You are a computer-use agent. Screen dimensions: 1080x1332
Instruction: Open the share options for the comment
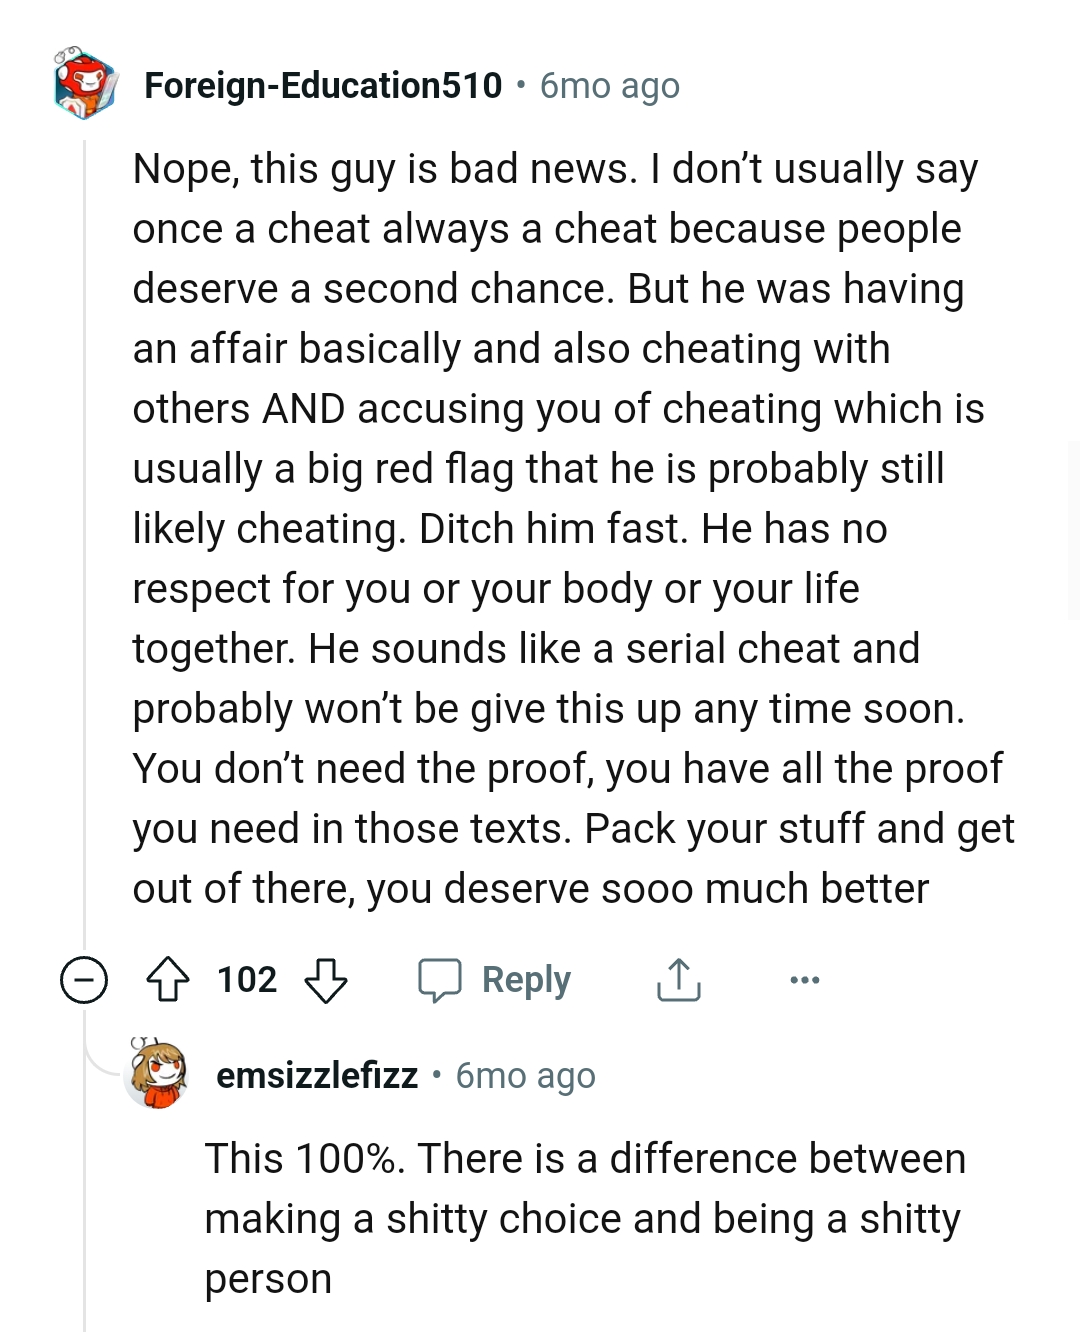(678, 980)
